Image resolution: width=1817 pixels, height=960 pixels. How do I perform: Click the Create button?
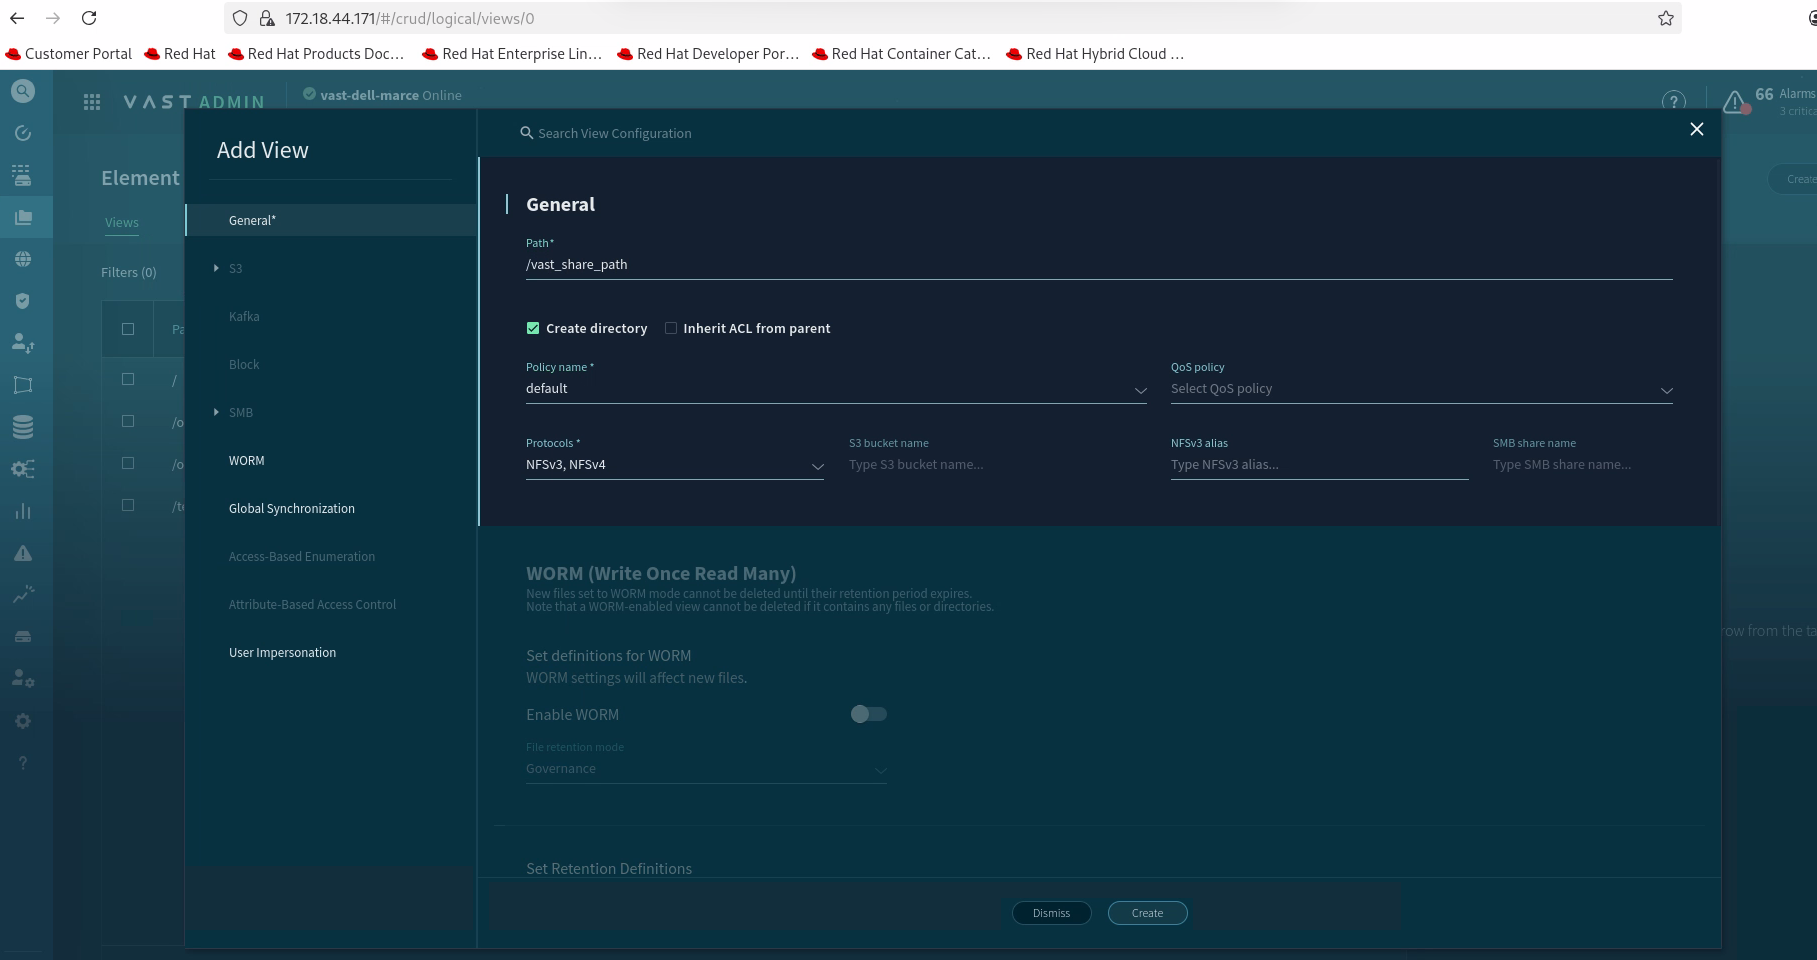point(1147,913)
